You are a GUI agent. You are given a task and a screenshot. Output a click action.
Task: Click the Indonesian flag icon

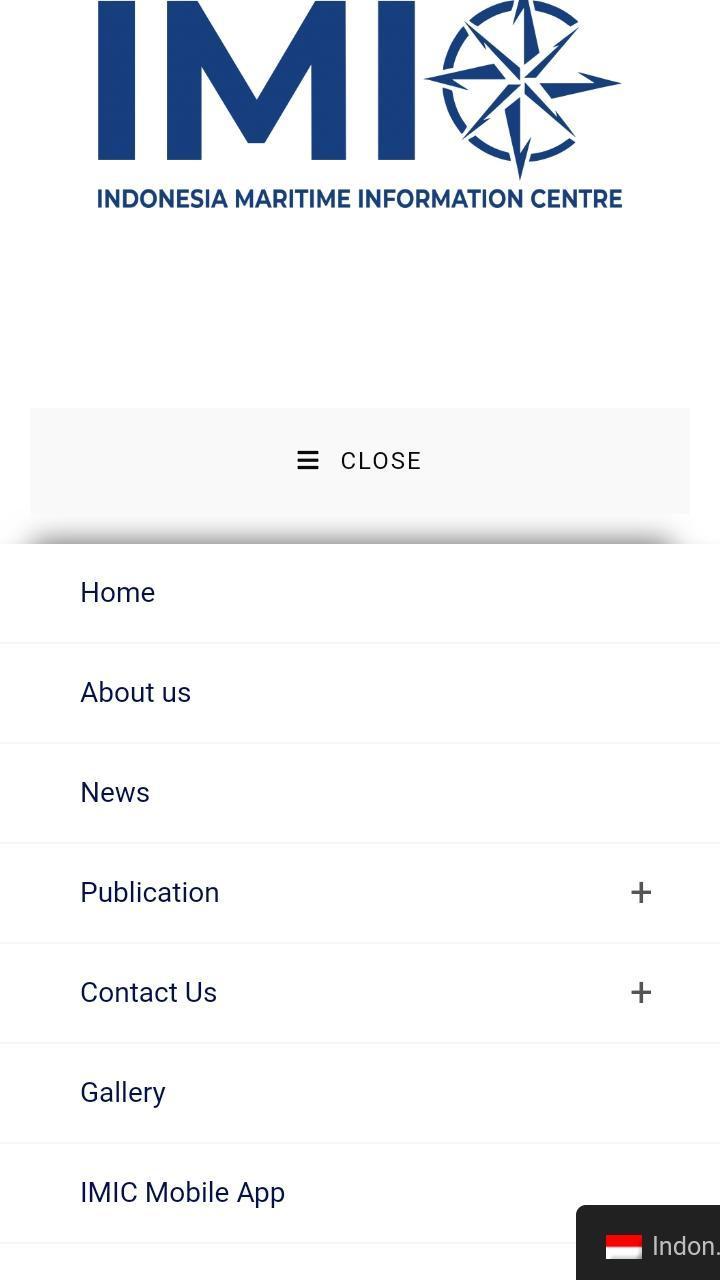pos(624,1246)
